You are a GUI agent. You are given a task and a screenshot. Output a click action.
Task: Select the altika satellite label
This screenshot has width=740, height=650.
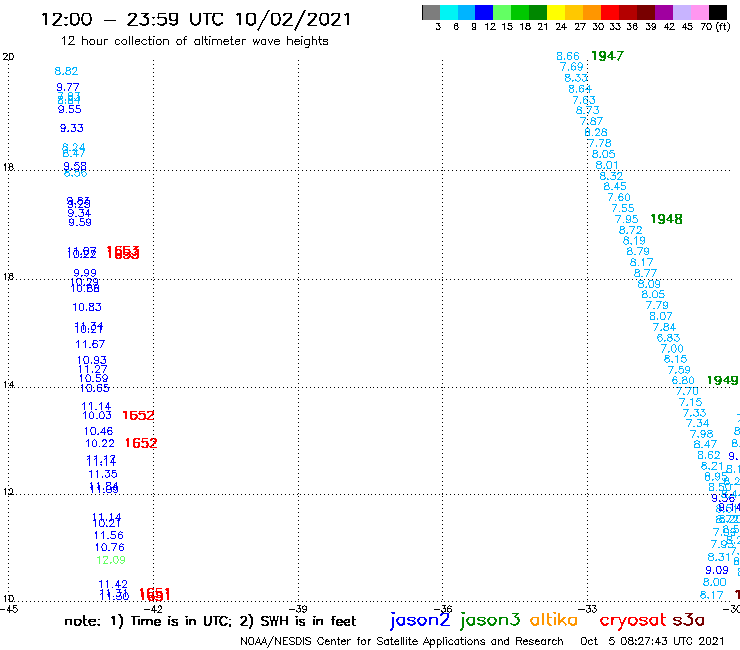tap(553, 619)
